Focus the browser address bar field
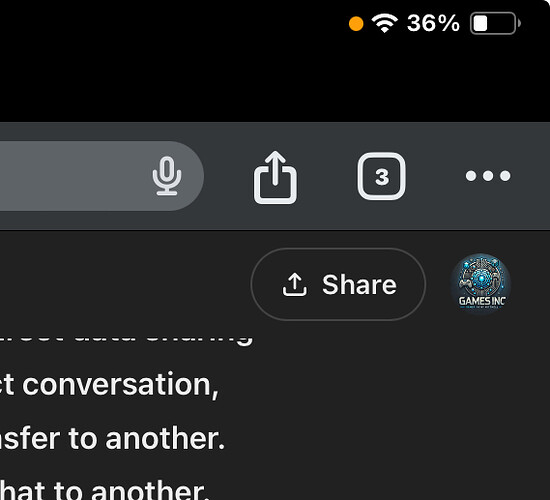Viewport: 550px width, 500px height. [102, 176]
